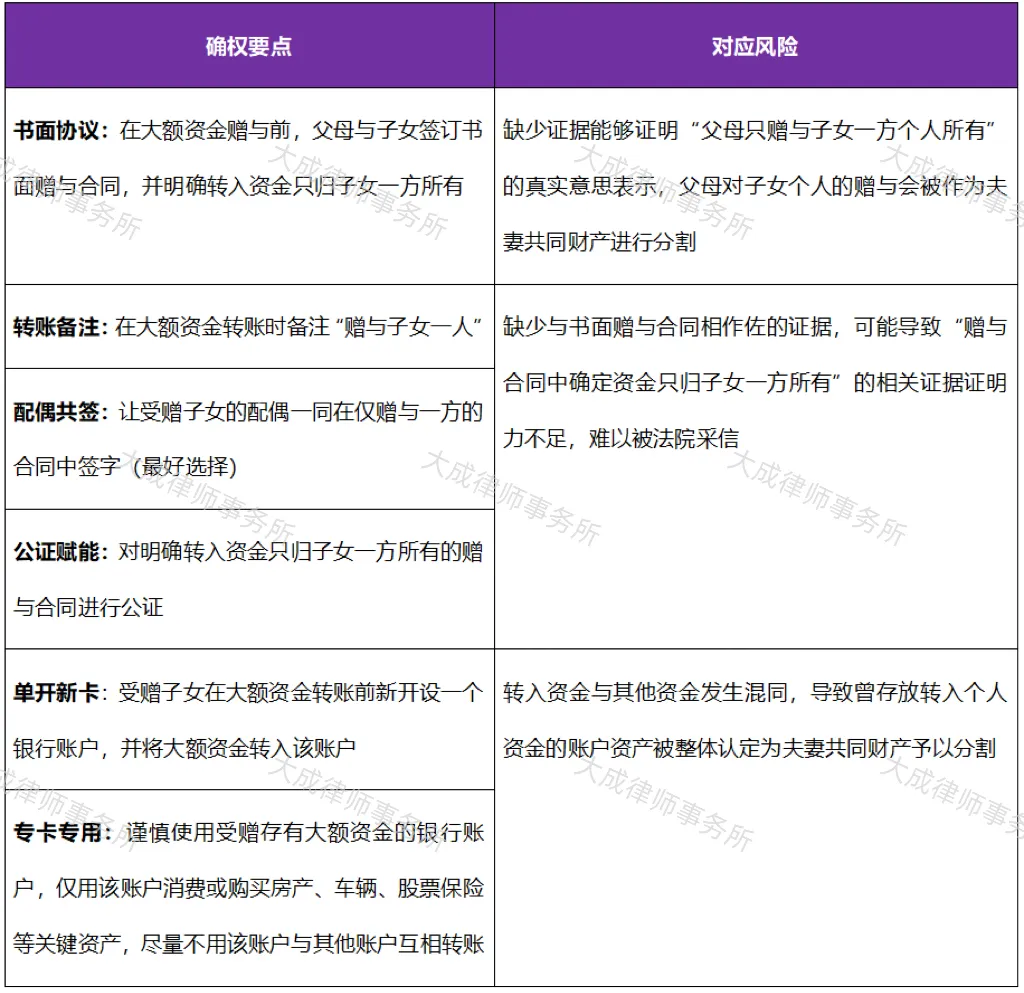
Task: Click the 确权要点 column header
Action: [x=249, y=46]
